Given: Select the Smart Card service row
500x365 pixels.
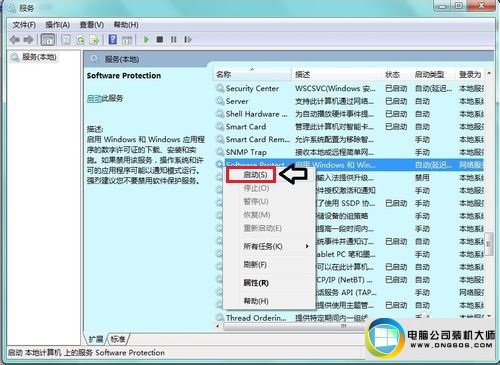Looking at the screenshot, I should coord(349,127).
